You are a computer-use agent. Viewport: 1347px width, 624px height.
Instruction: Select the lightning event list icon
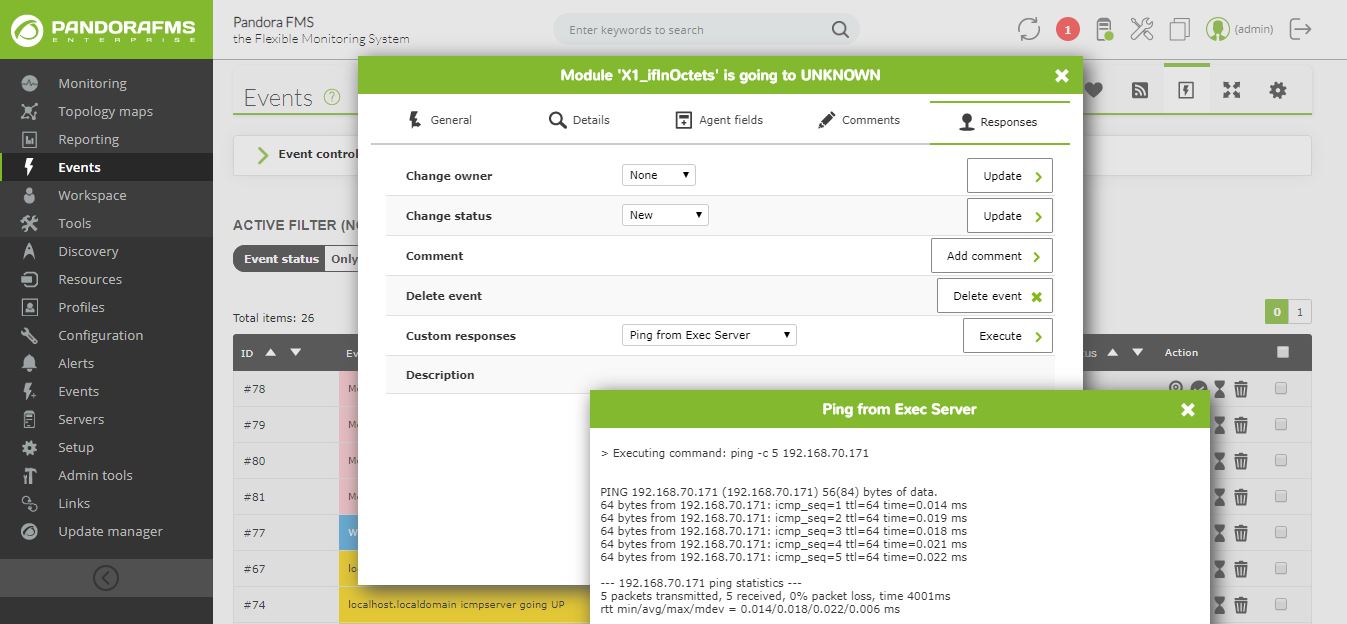click(x=1186, y=90)
